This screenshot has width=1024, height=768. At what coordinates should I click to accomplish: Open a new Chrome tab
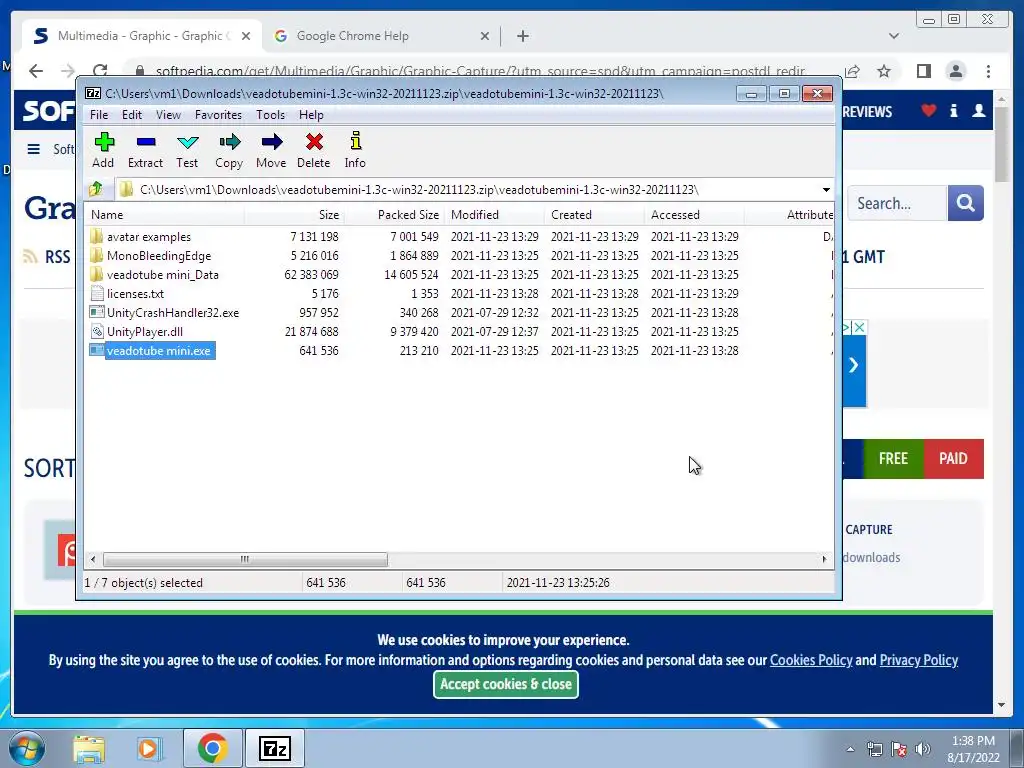point(522,36)
